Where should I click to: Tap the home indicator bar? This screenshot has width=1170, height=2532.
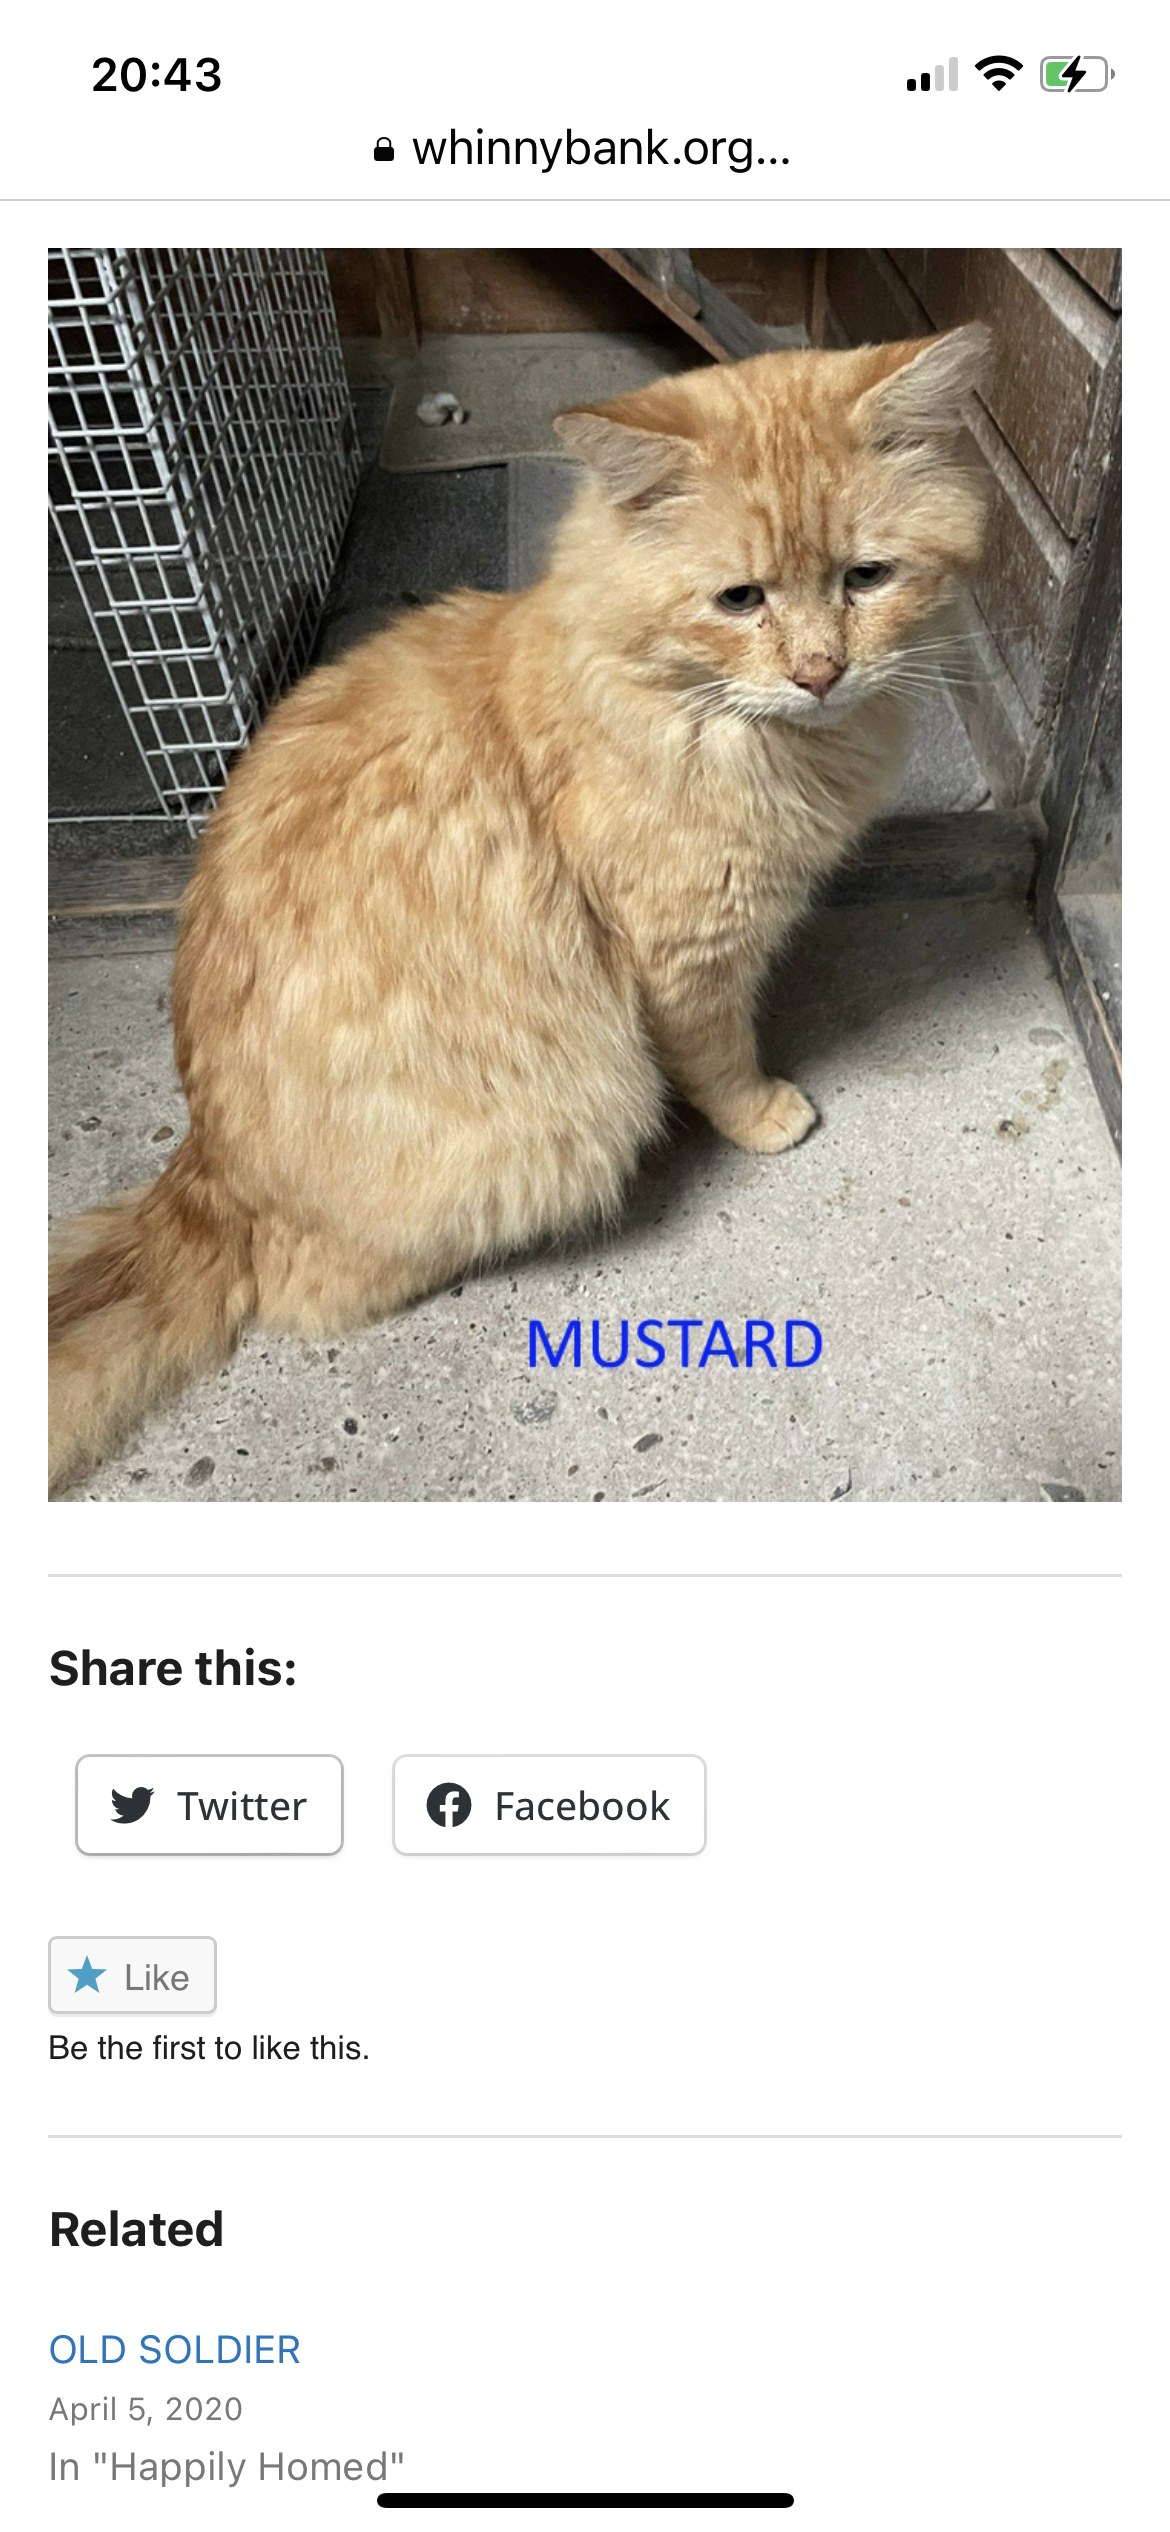(585, 2500)
